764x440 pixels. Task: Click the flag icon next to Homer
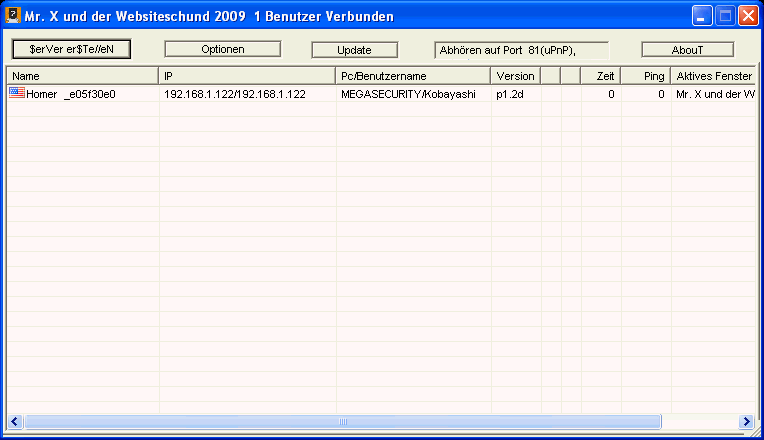tap(16, 93)
